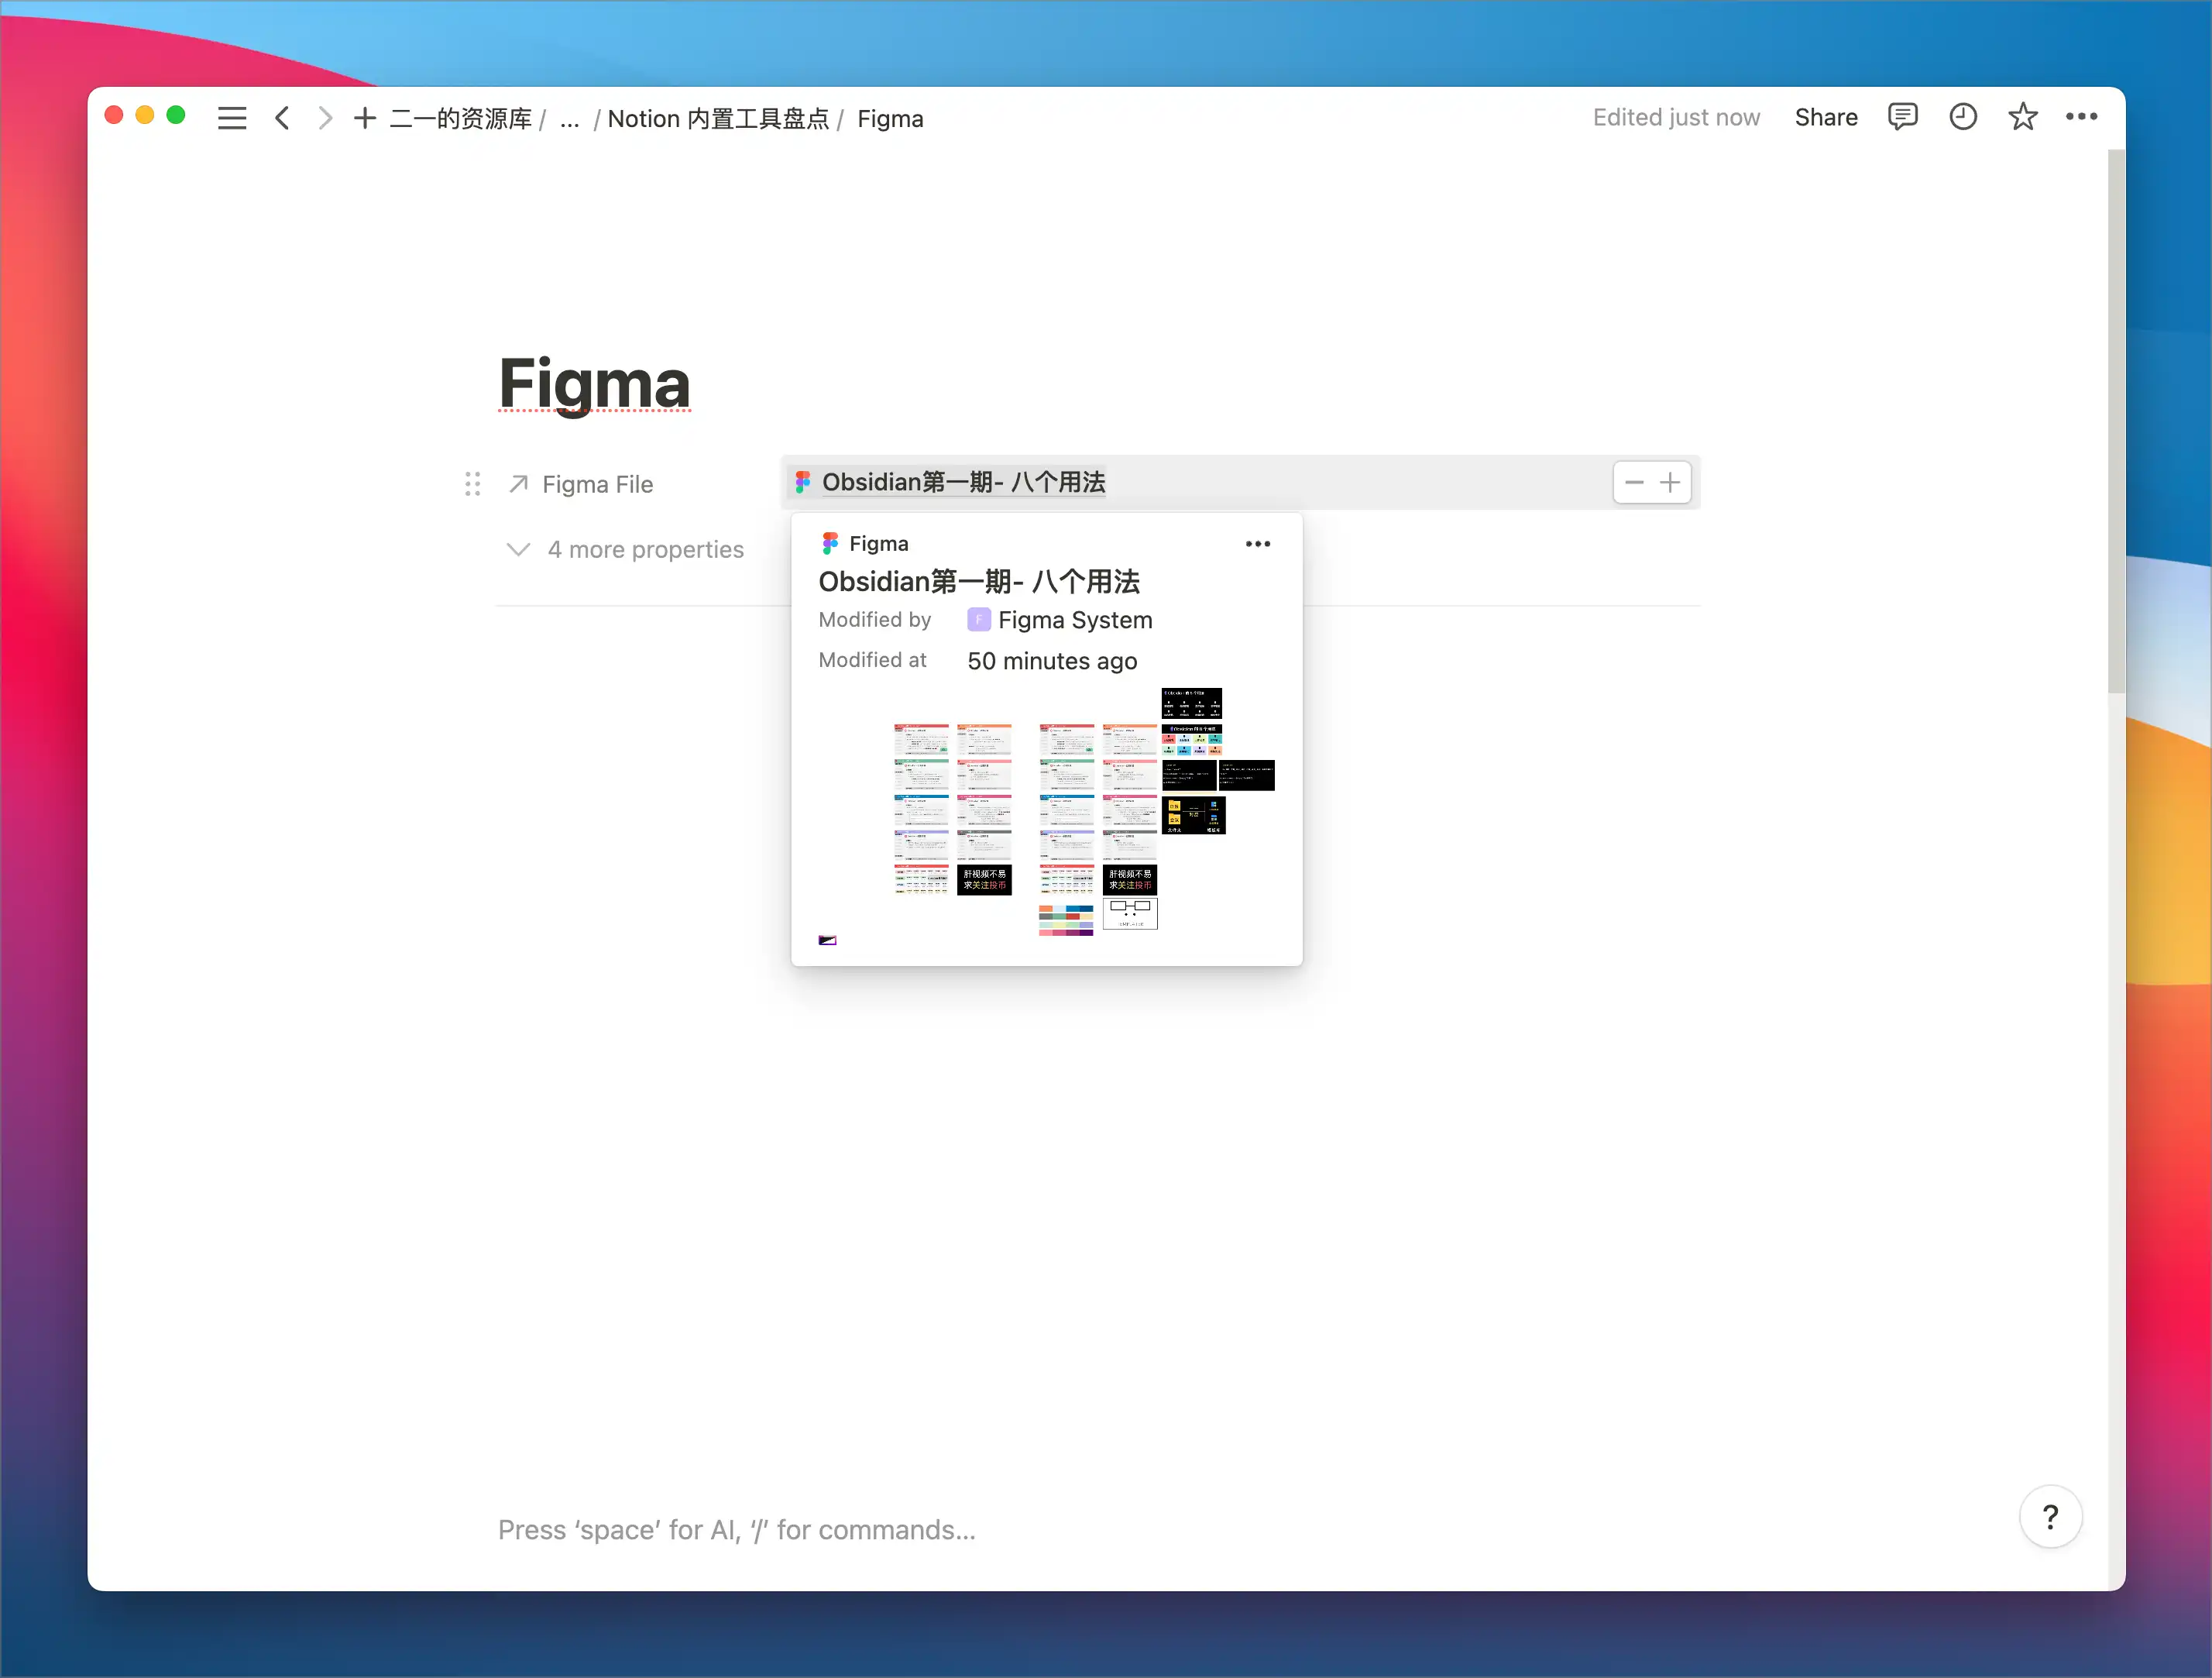Open the preview card's ellipsis menu

pyautogui.click(x=1257, y=543)
